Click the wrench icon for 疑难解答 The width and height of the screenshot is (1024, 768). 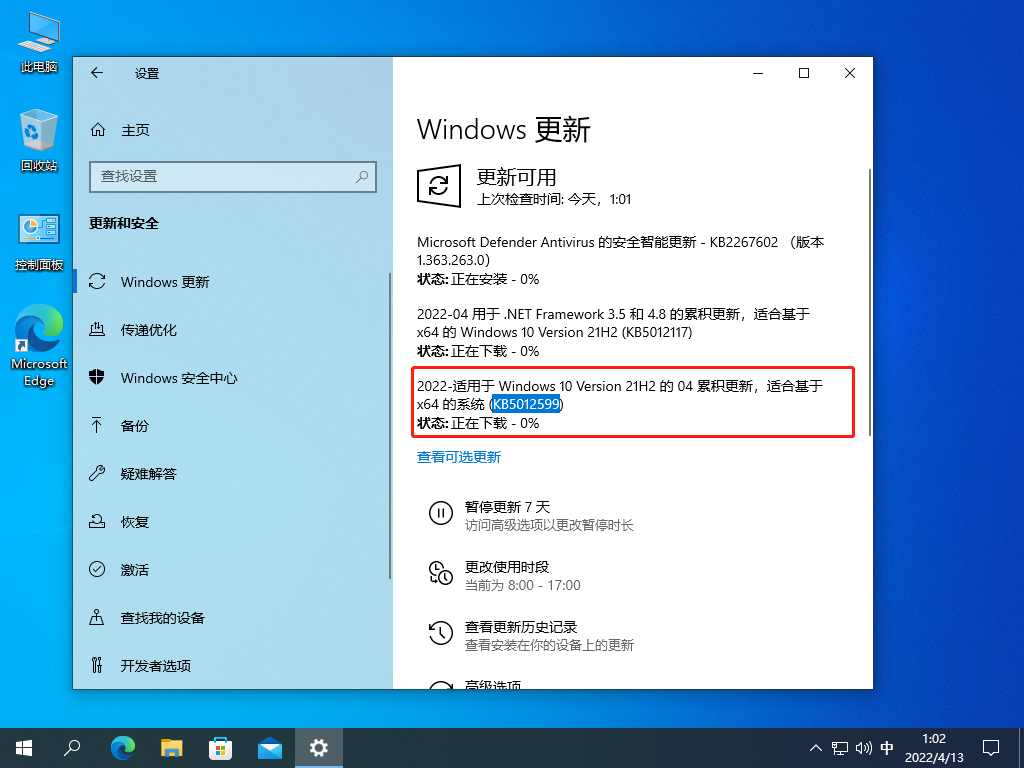tap(97, 473)
